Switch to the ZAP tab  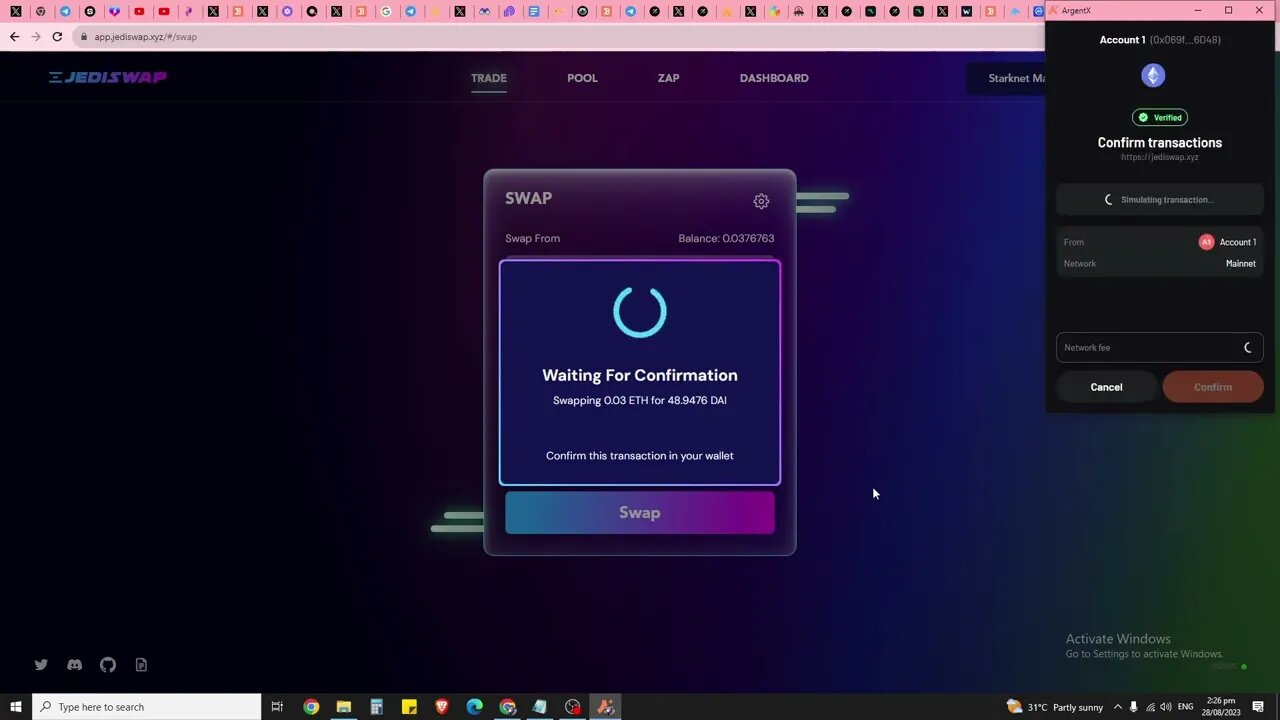pos(668,78)
